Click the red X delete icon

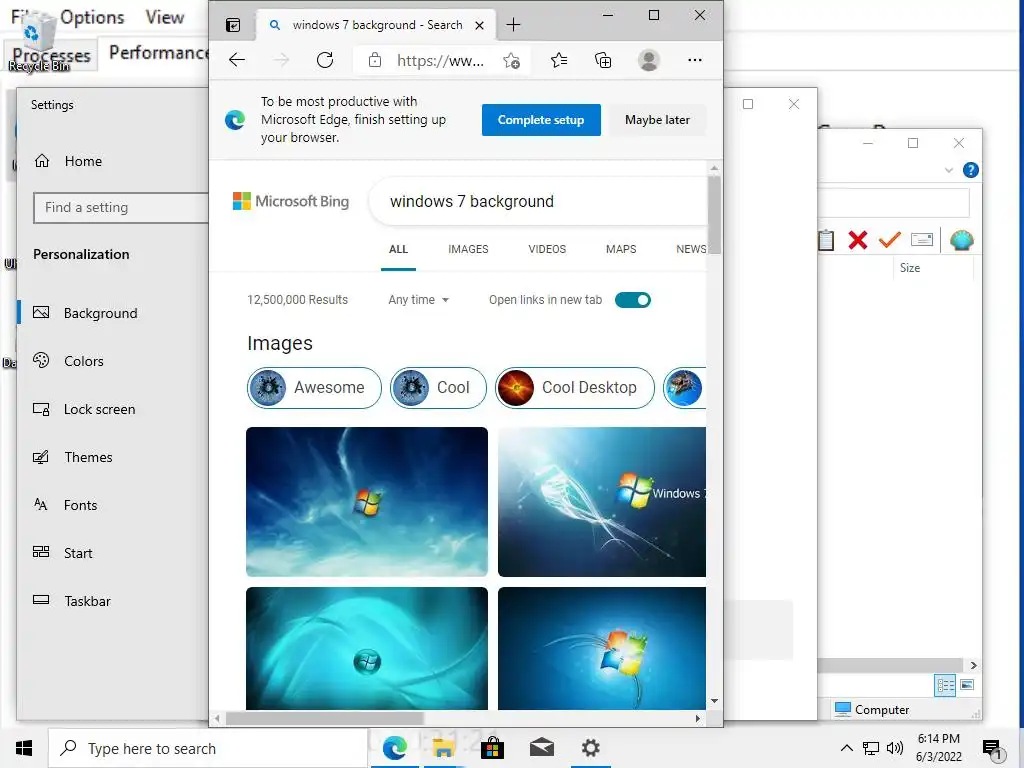tap(857, 240)
